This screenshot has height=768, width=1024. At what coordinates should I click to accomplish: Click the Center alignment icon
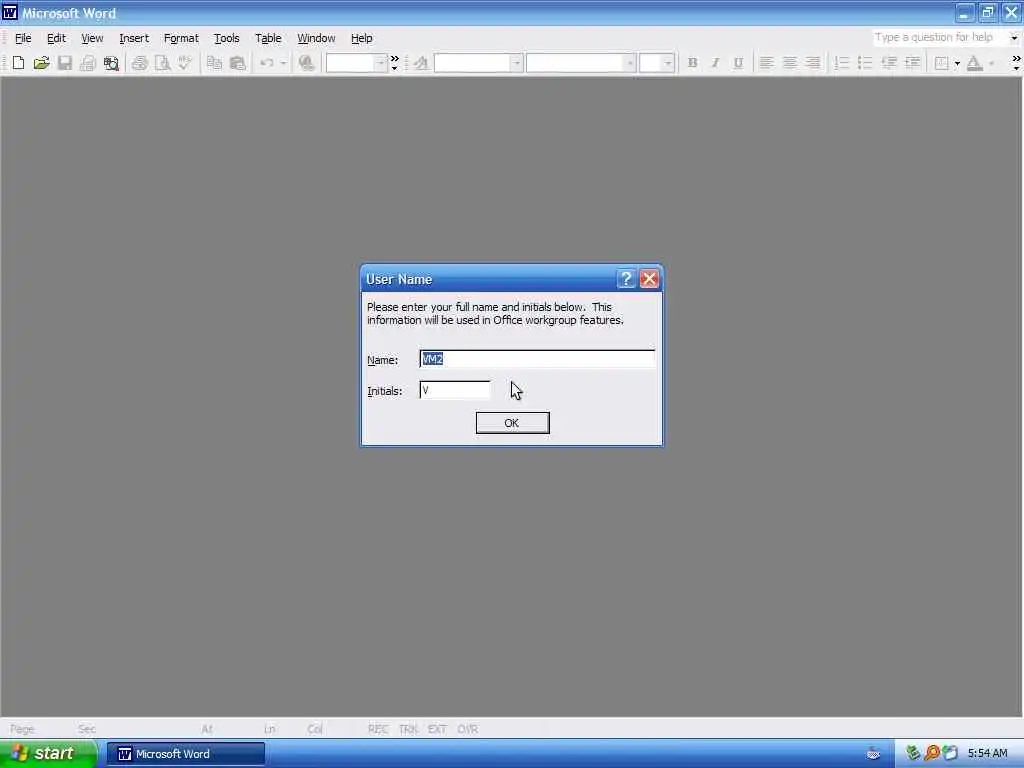tap(790, 63)
